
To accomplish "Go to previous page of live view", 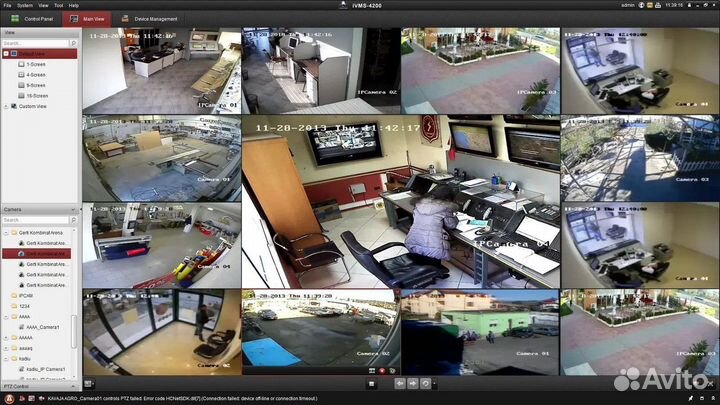I will click(x=400, y=383).
